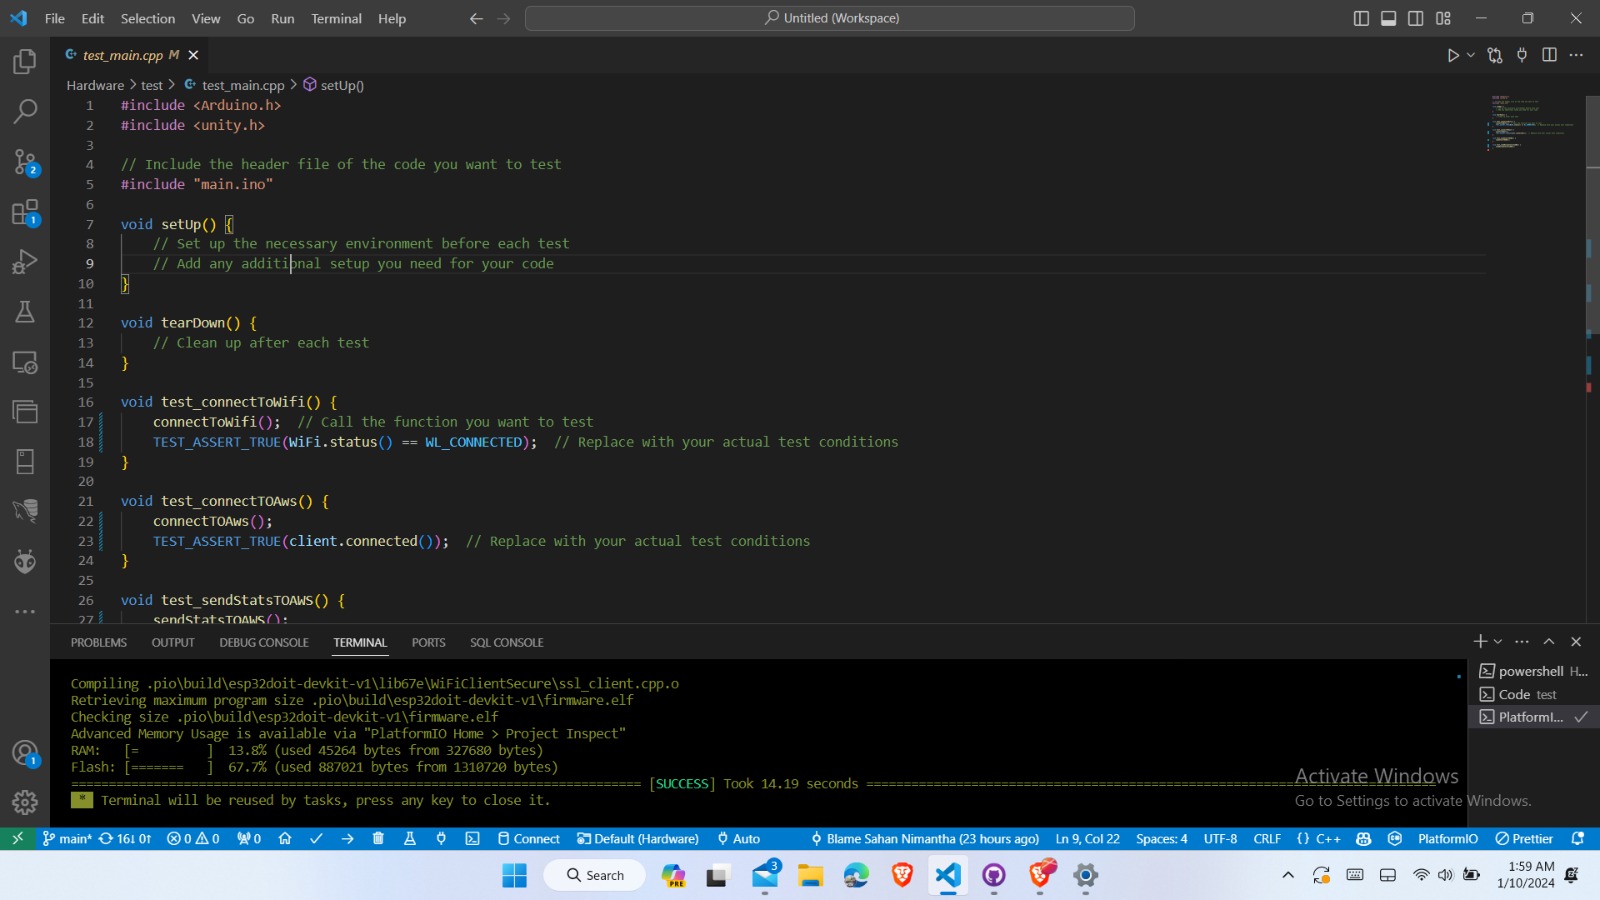The height and width of the screenshot is (900, 1600).
Task: Close the test_main.cpp tab
Action: pos(193,55)
